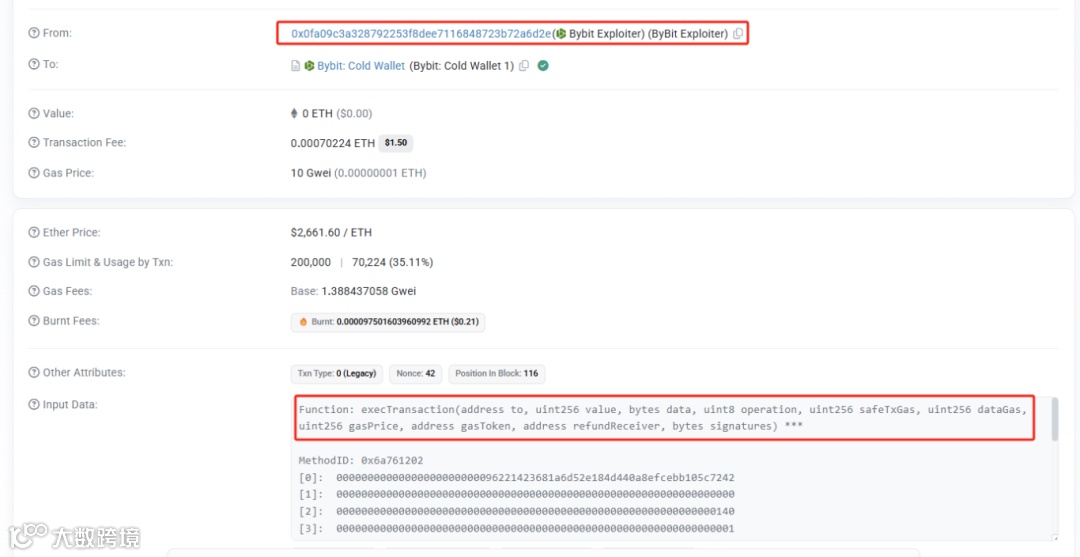Screen dimensions: 1080x557
Task: Click the Txn Type: 0 (Legacy) badge
Action: 337,374
